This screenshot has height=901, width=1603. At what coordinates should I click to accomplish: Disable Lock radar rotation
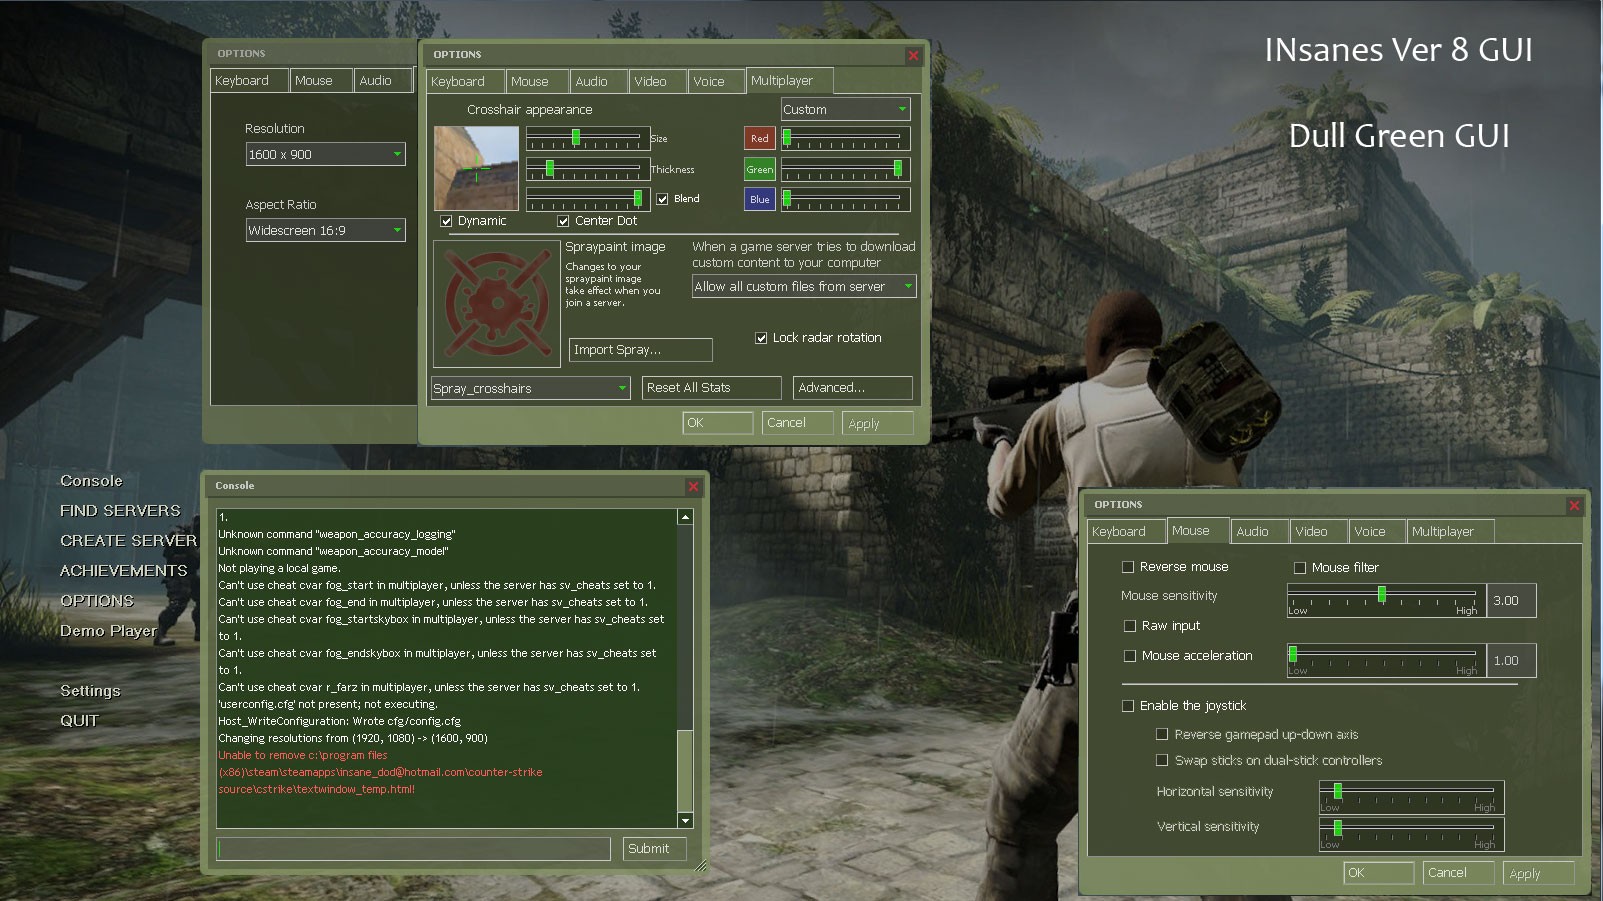761,338
